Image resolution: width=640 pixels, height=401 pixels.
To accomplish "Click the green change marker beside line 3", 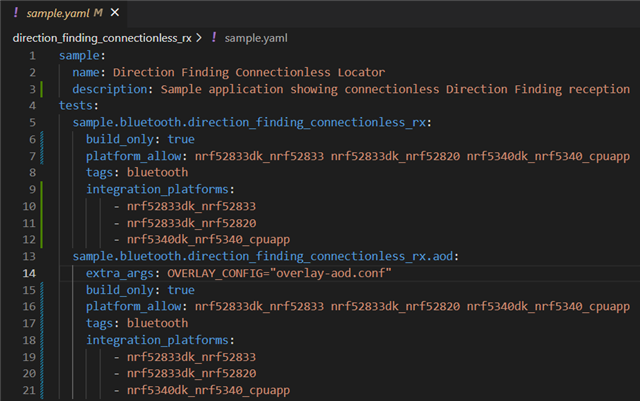I will [x=41, y=89].
